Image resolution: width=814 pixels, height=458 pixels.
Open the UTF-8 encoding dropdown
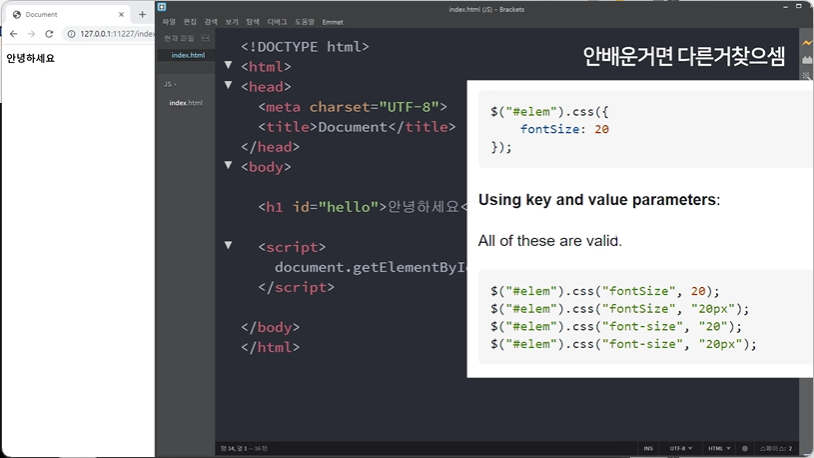[681, 448]
